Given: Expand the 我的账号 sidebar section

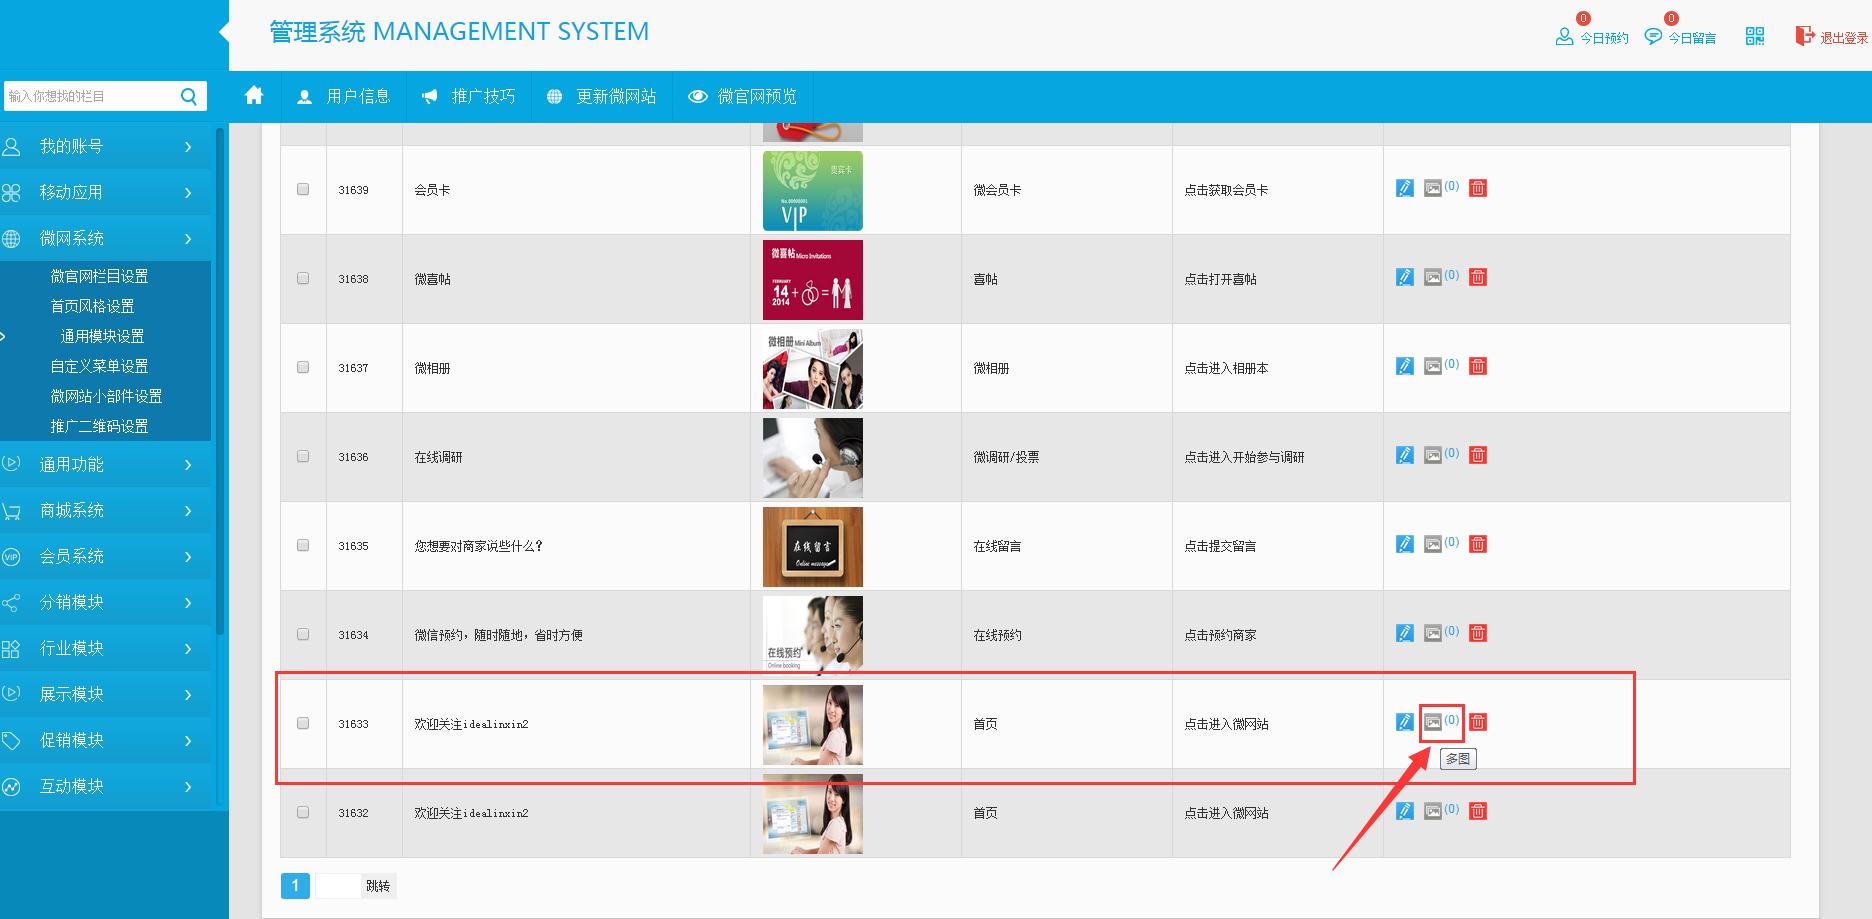Looking at the screenshot, I should [x=105, y=147].
